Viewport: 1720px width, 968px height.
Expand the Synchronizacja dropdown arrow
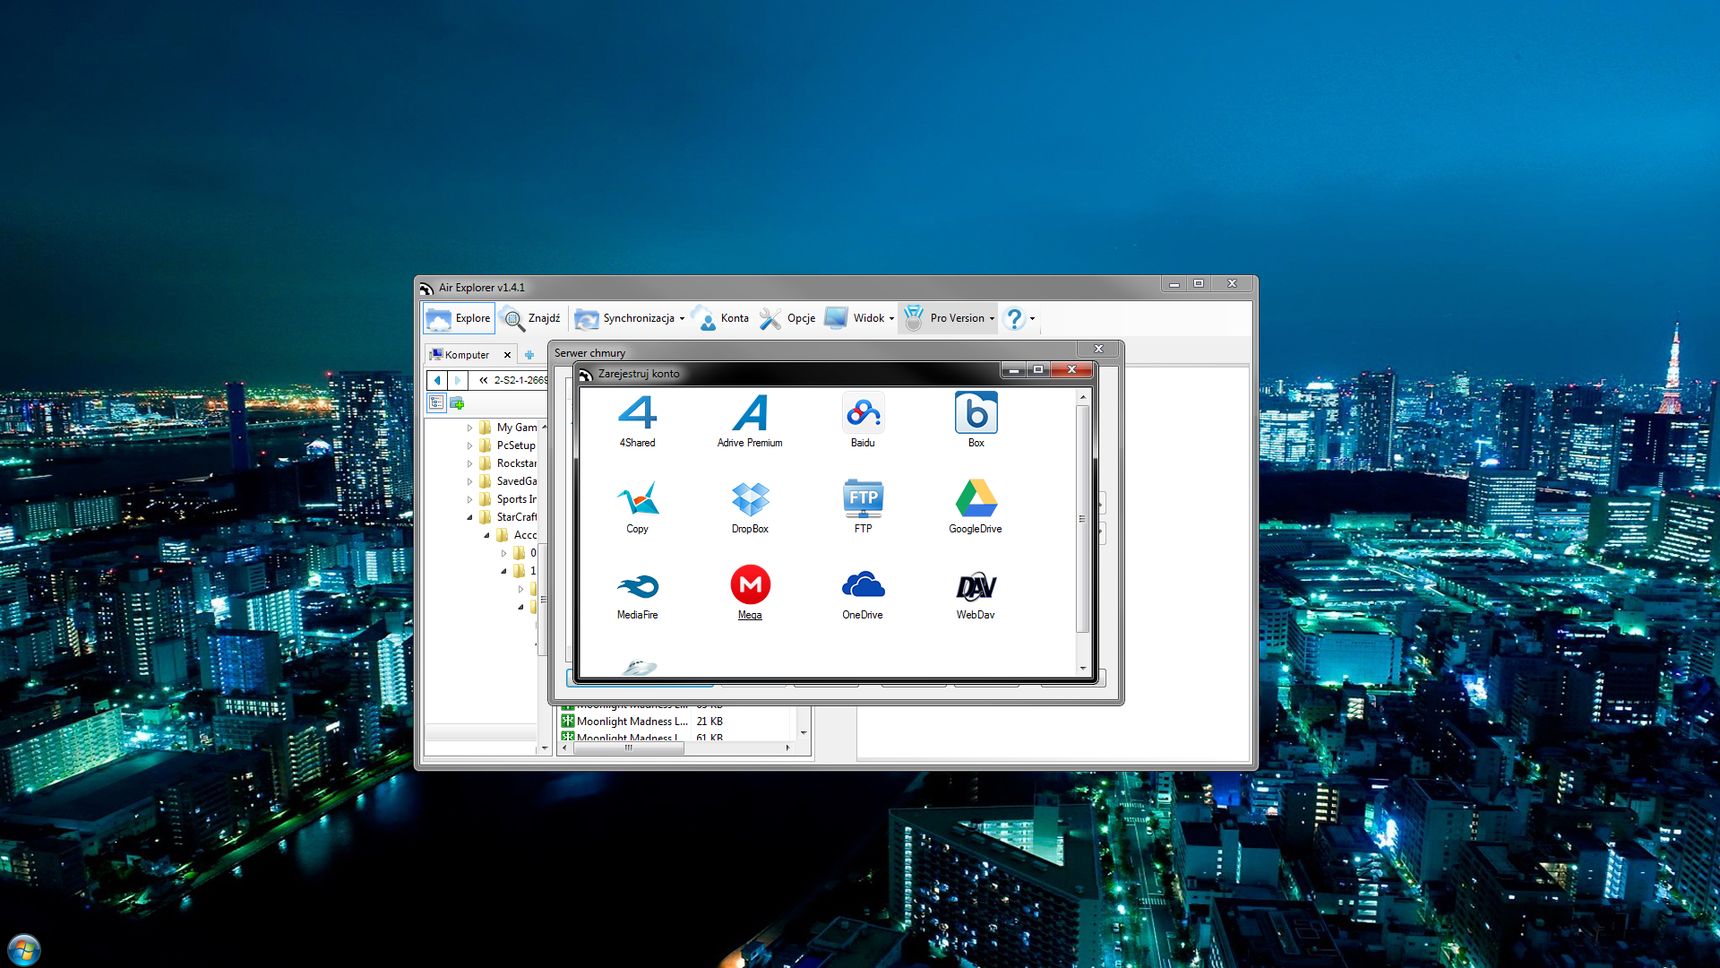682,319
